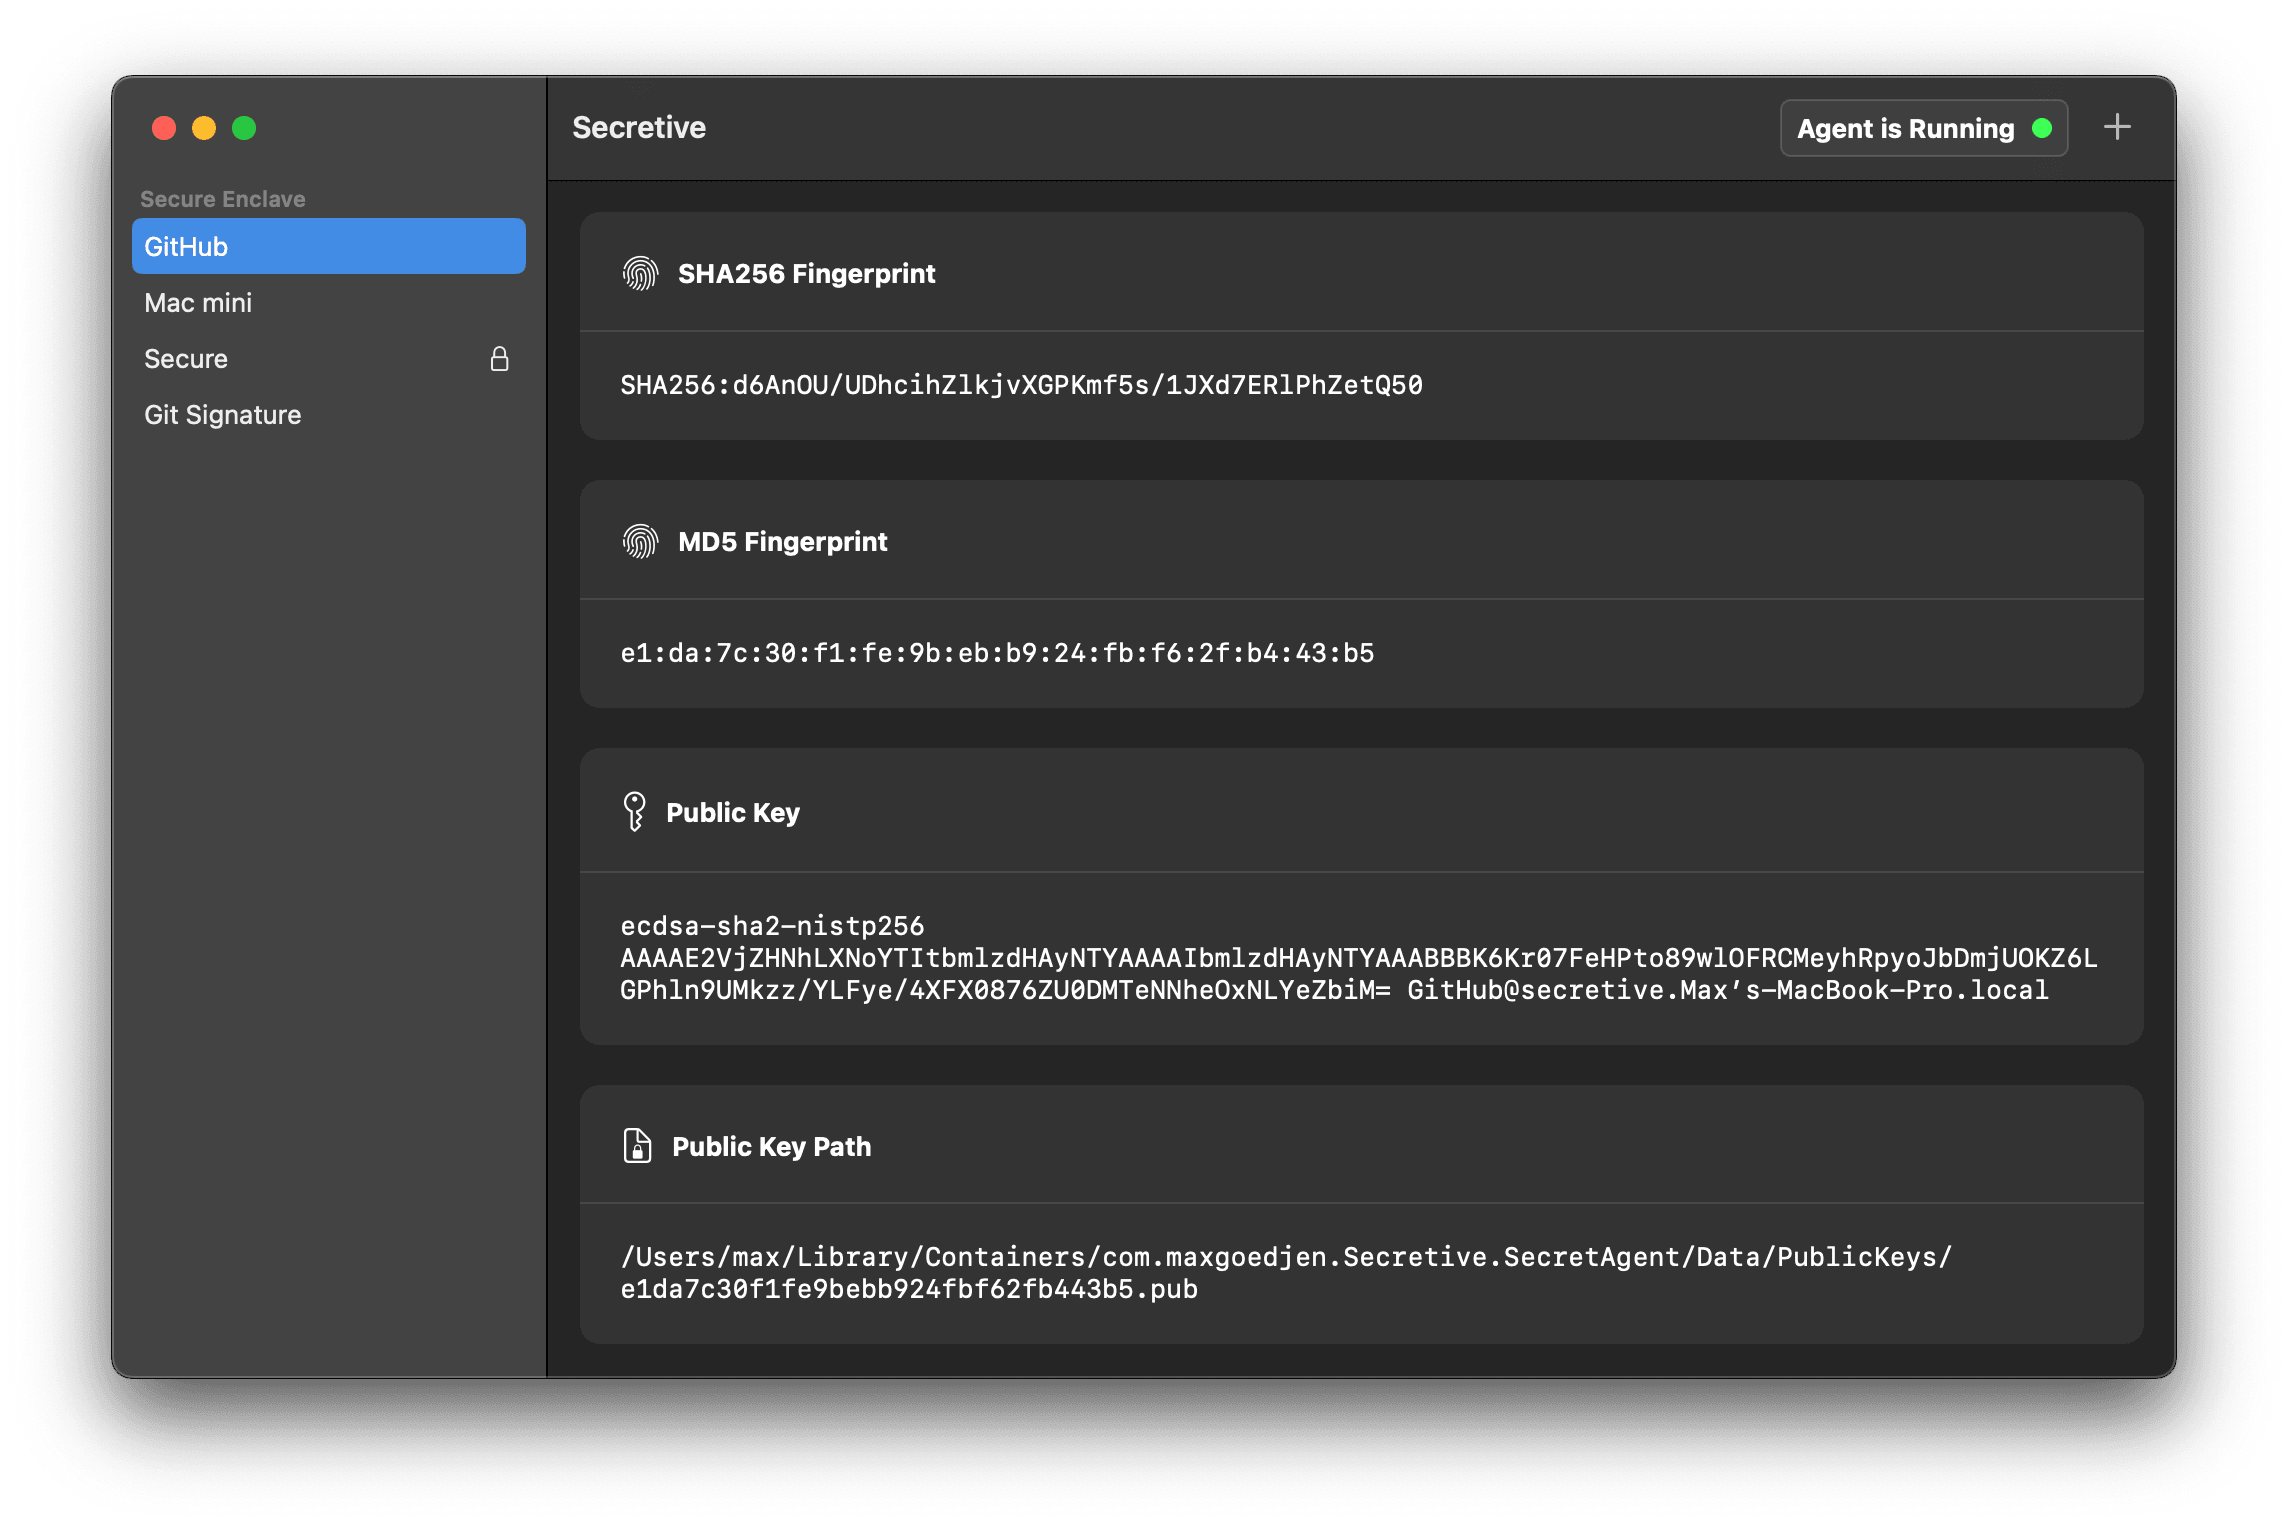Click the plus icon to create a new secret

[x=2117, y=127]
